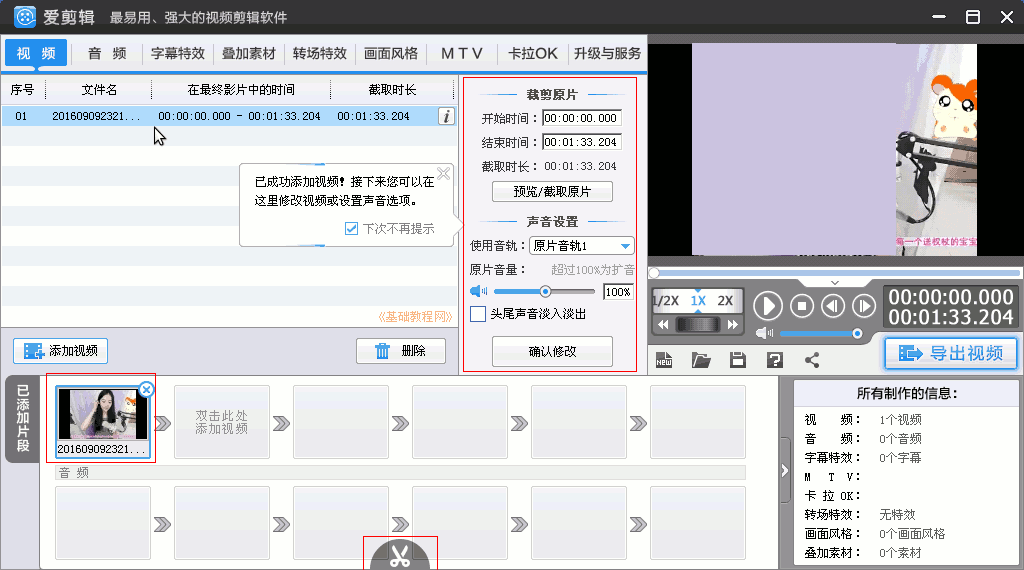The image size is (1024, 570).
Task: Click the 导出视频 export button
Action: (x=950, y=353)
